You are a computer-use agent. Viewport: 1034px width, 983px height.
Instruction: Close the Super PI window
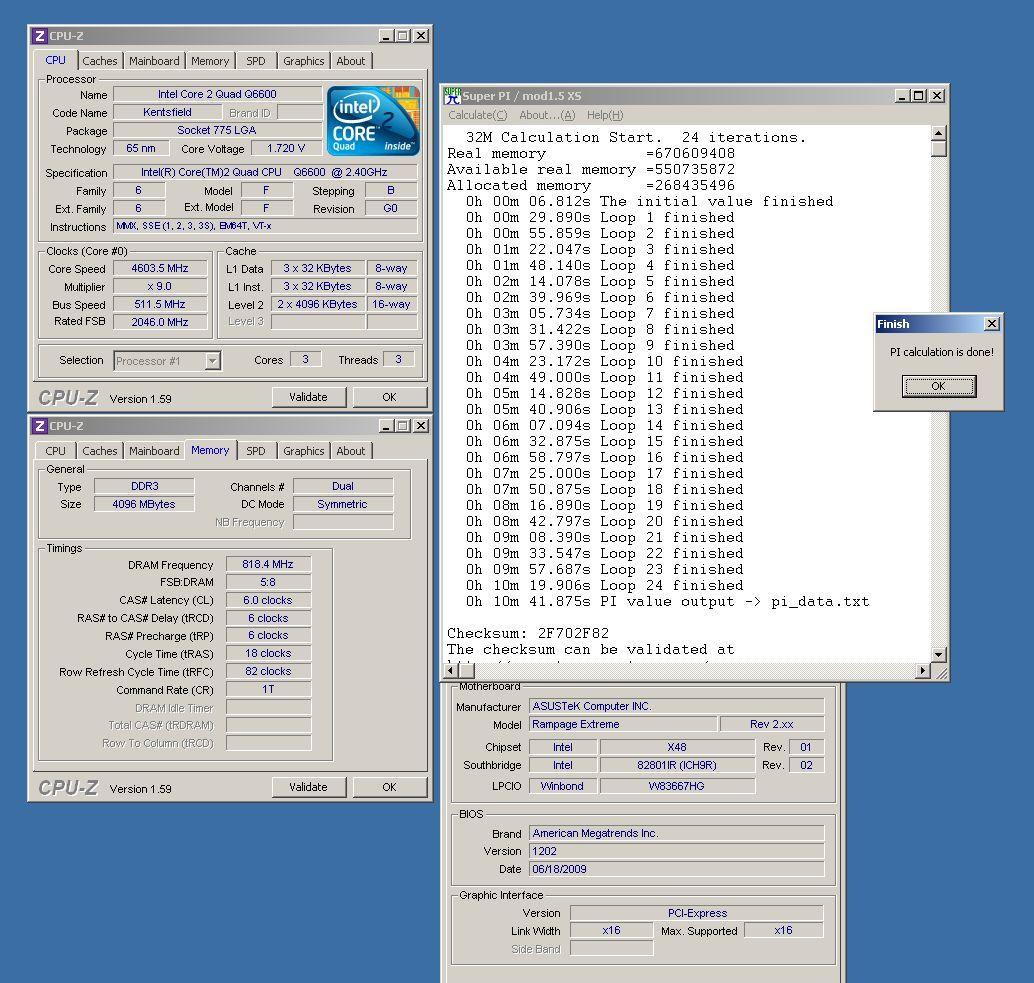point(936,96)
